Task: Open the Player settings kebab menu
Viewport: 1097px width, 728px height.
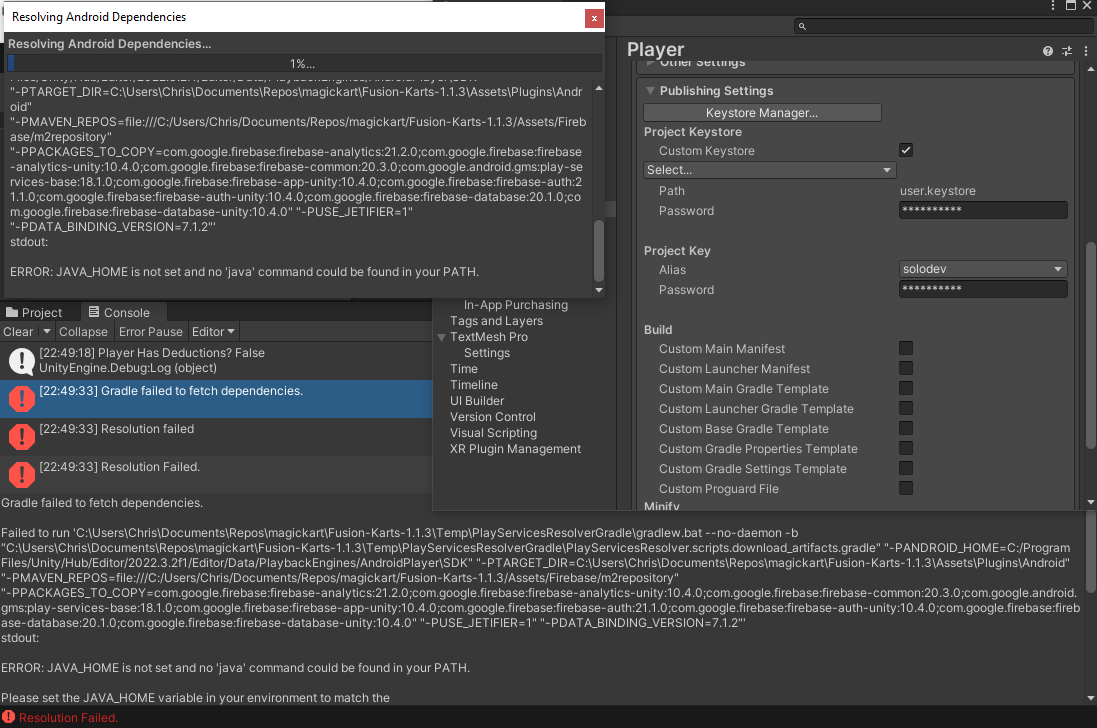Action: click(x=1086, y=51)
